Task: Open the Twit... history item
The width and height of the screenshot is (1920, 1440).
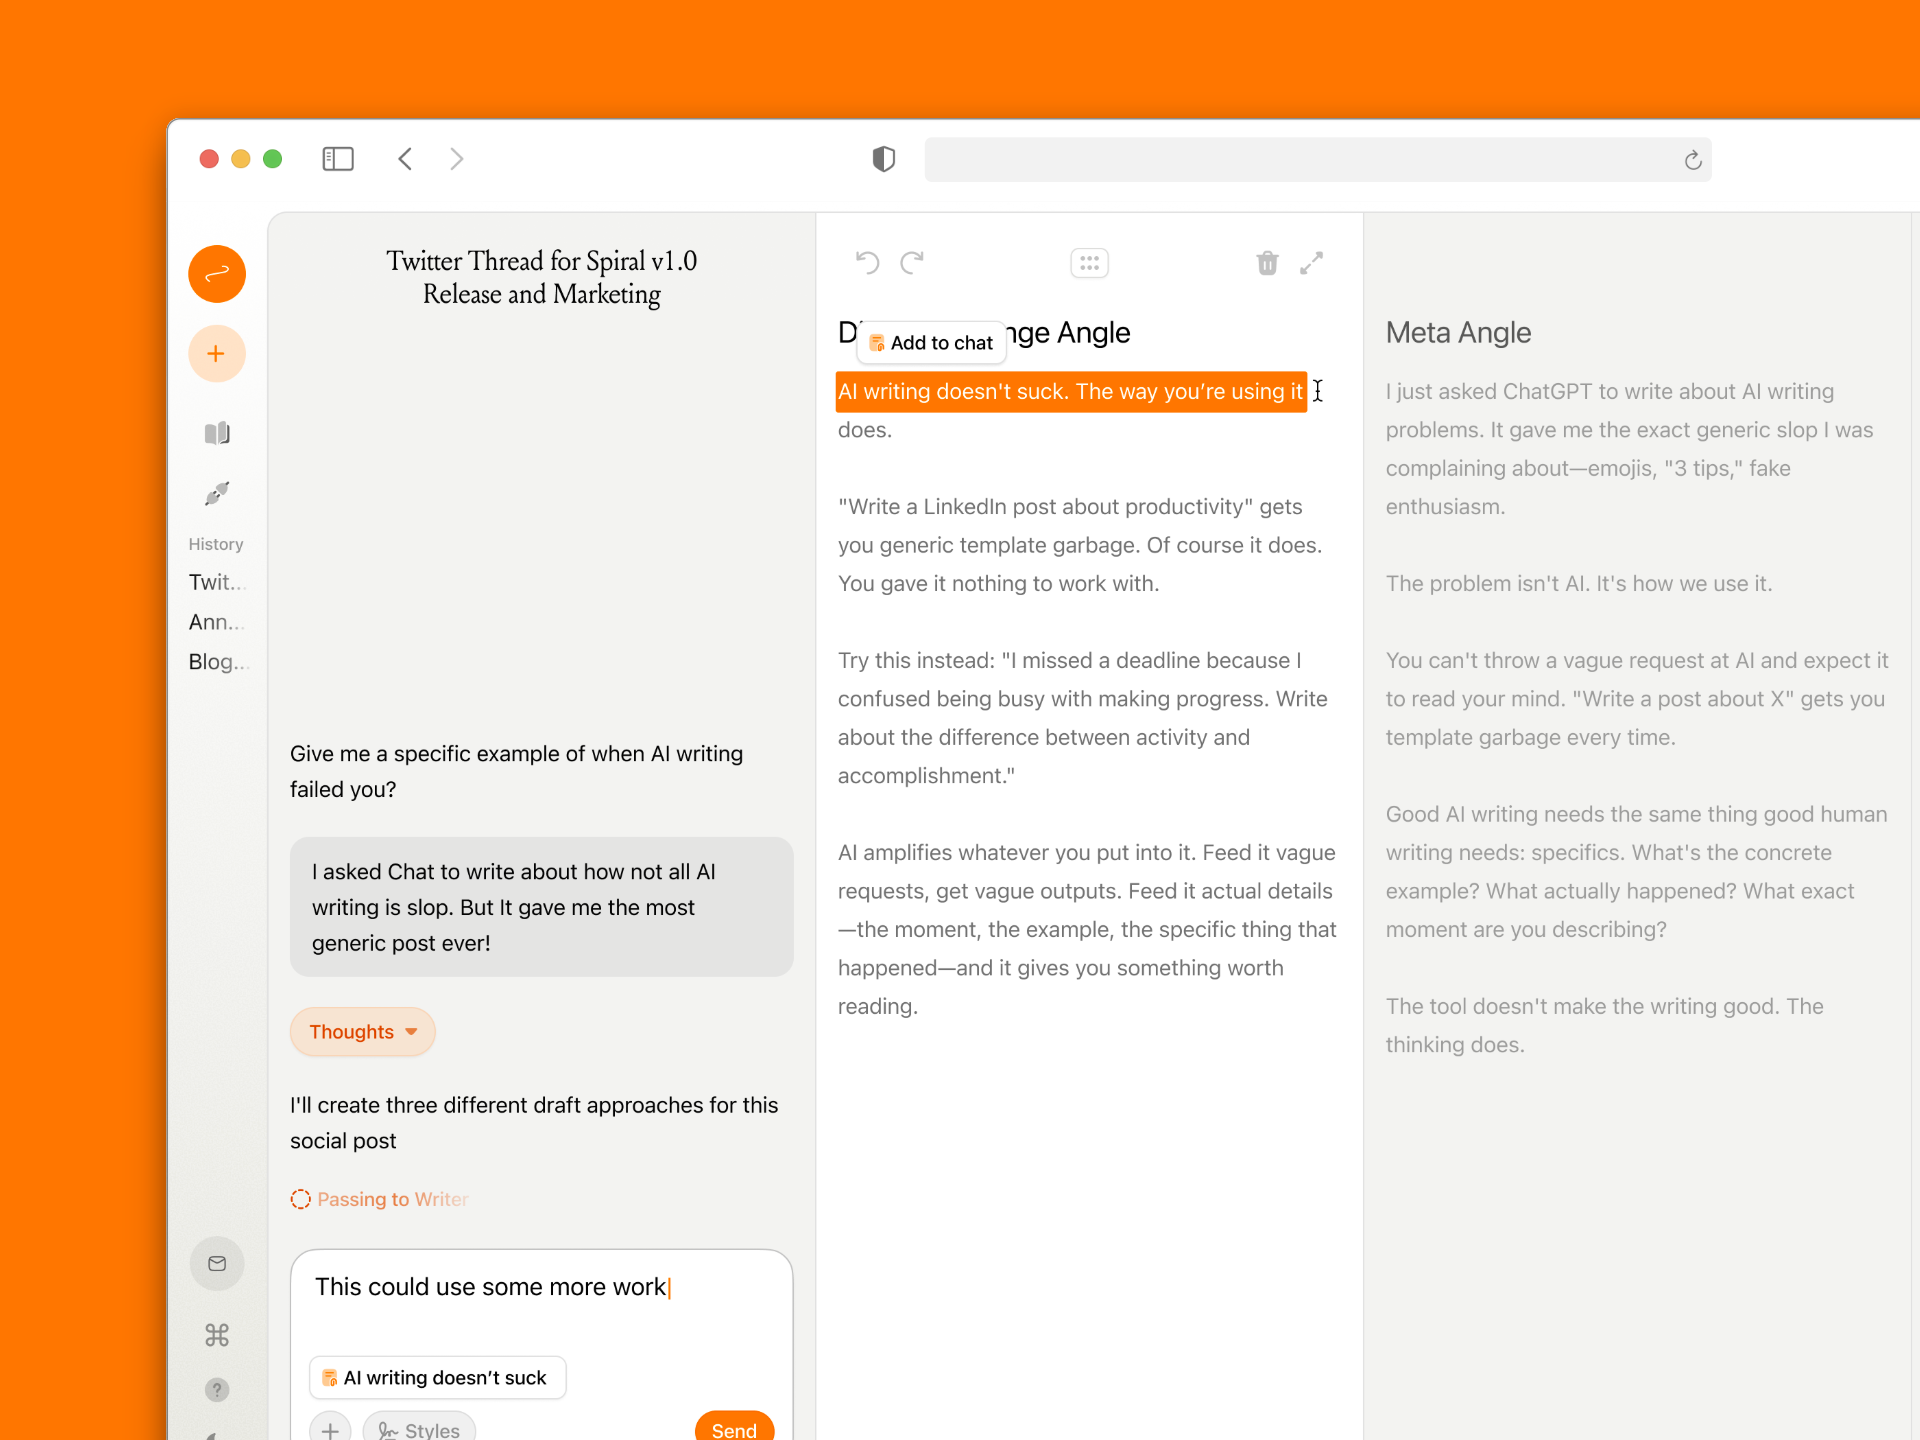Action: (216, 582)
